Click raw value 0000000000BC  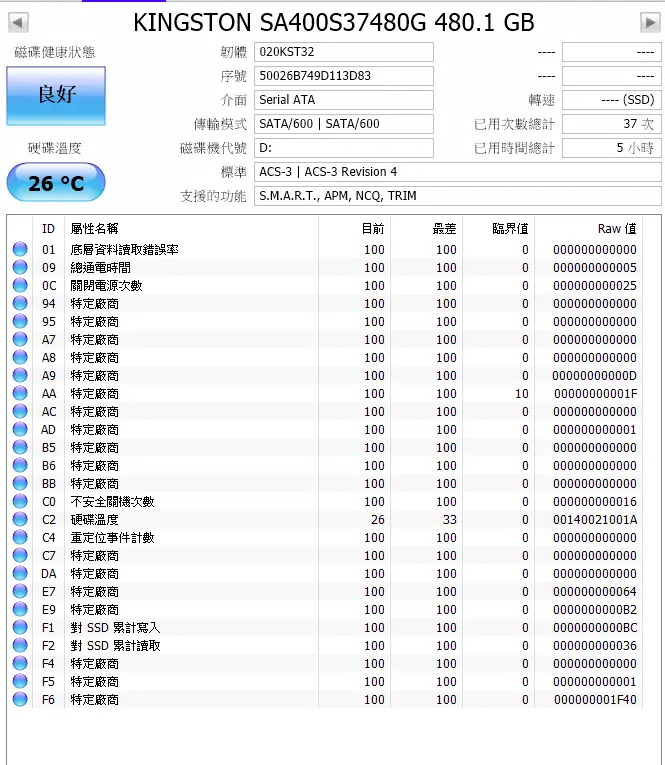595,628
